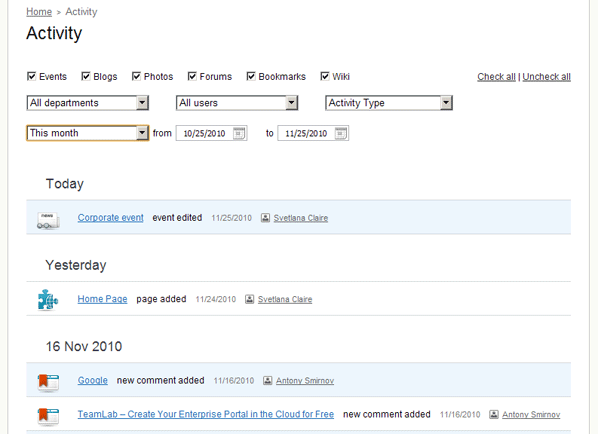
Task: Click the Uncheck all link
Action: (x=547, y=77)
